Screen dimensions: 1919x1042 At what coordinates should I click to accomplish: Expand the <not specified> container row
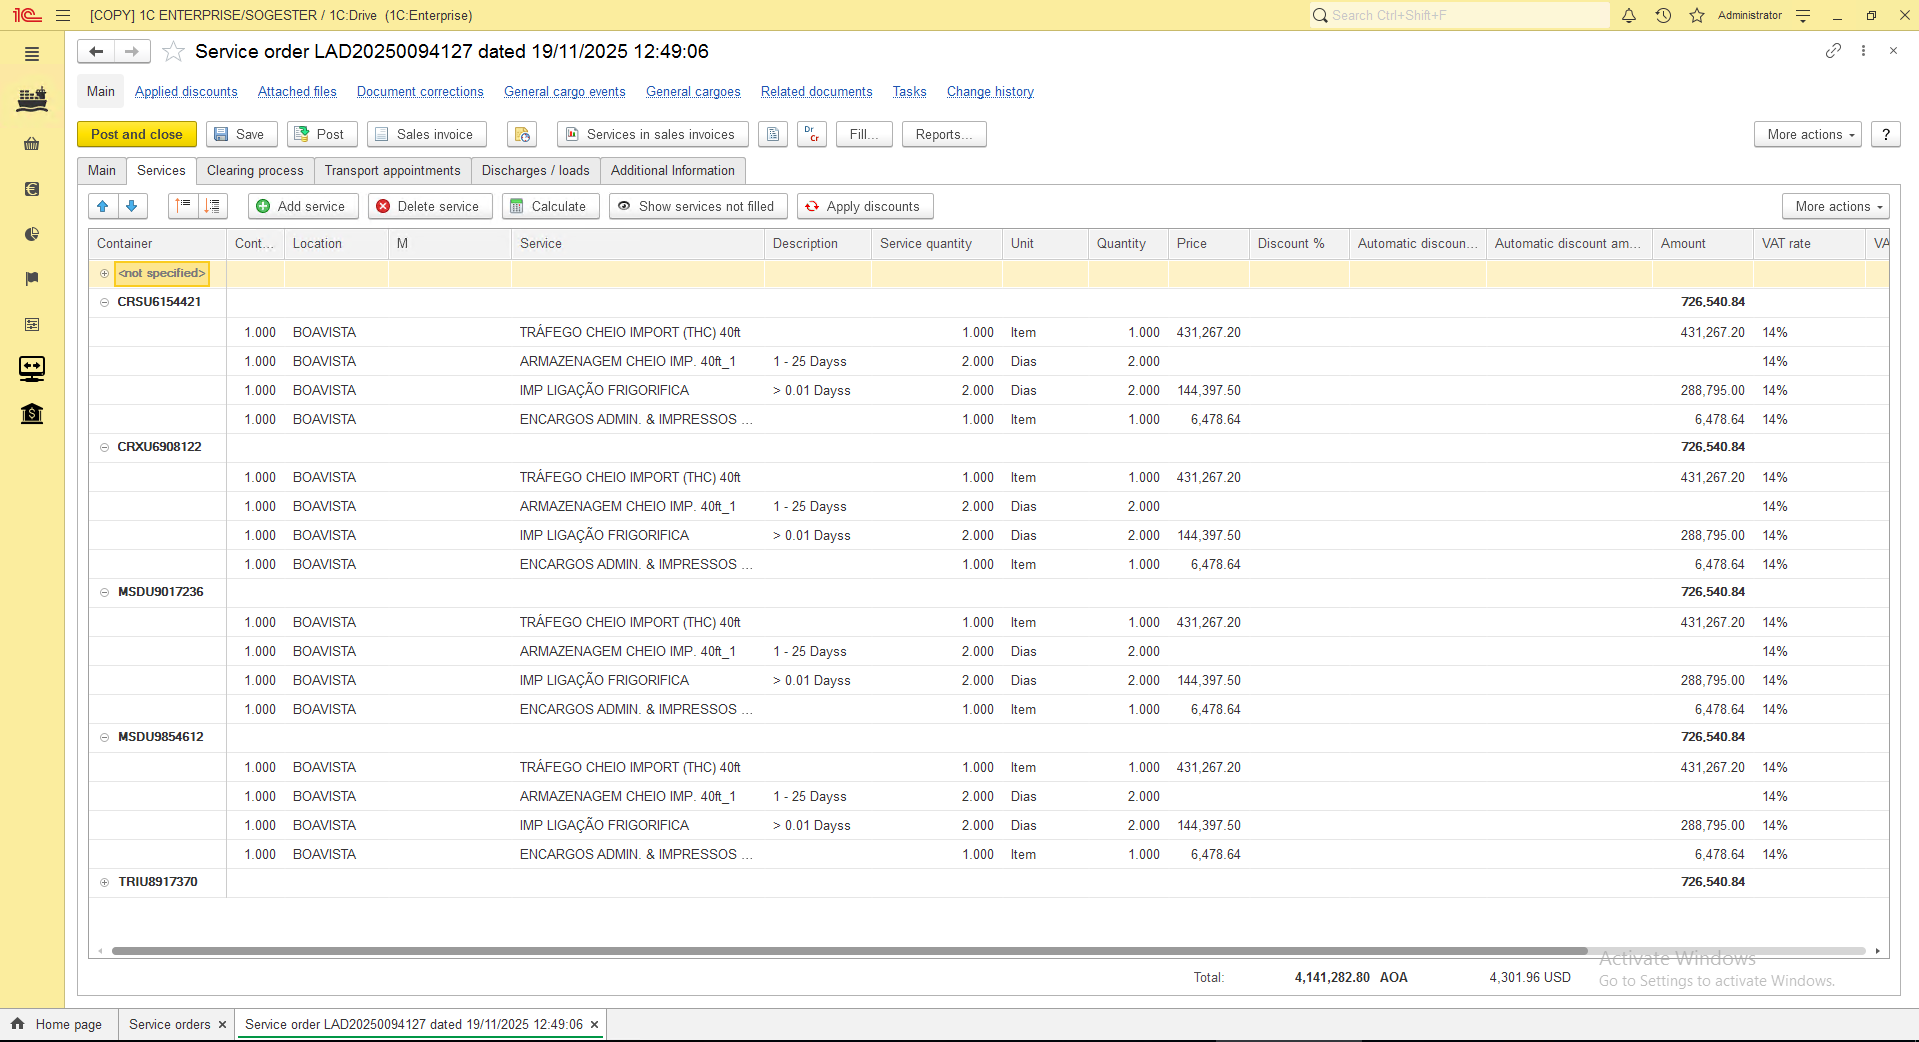[104, 273]
